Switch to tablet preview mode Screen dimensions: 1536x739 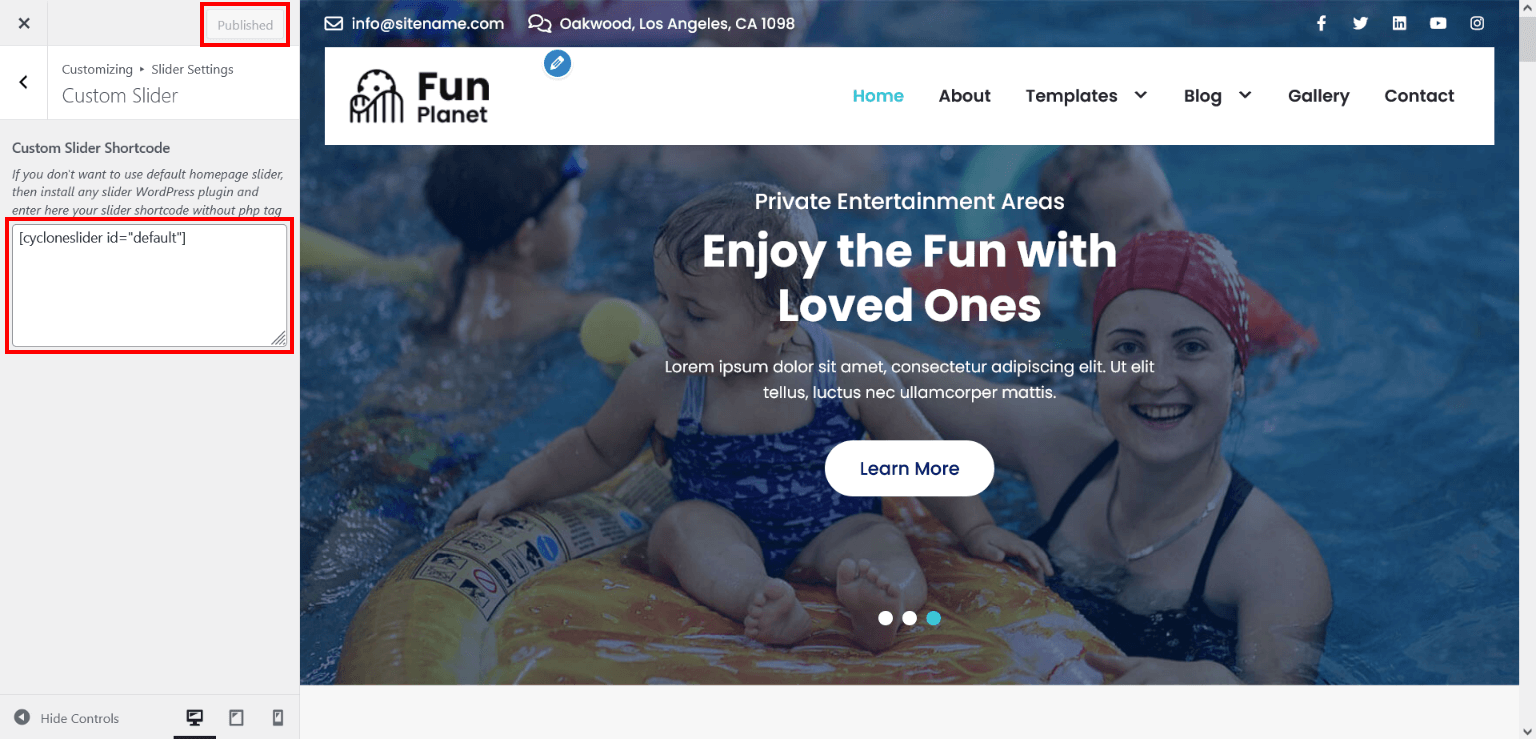click(x=236, y=718)
